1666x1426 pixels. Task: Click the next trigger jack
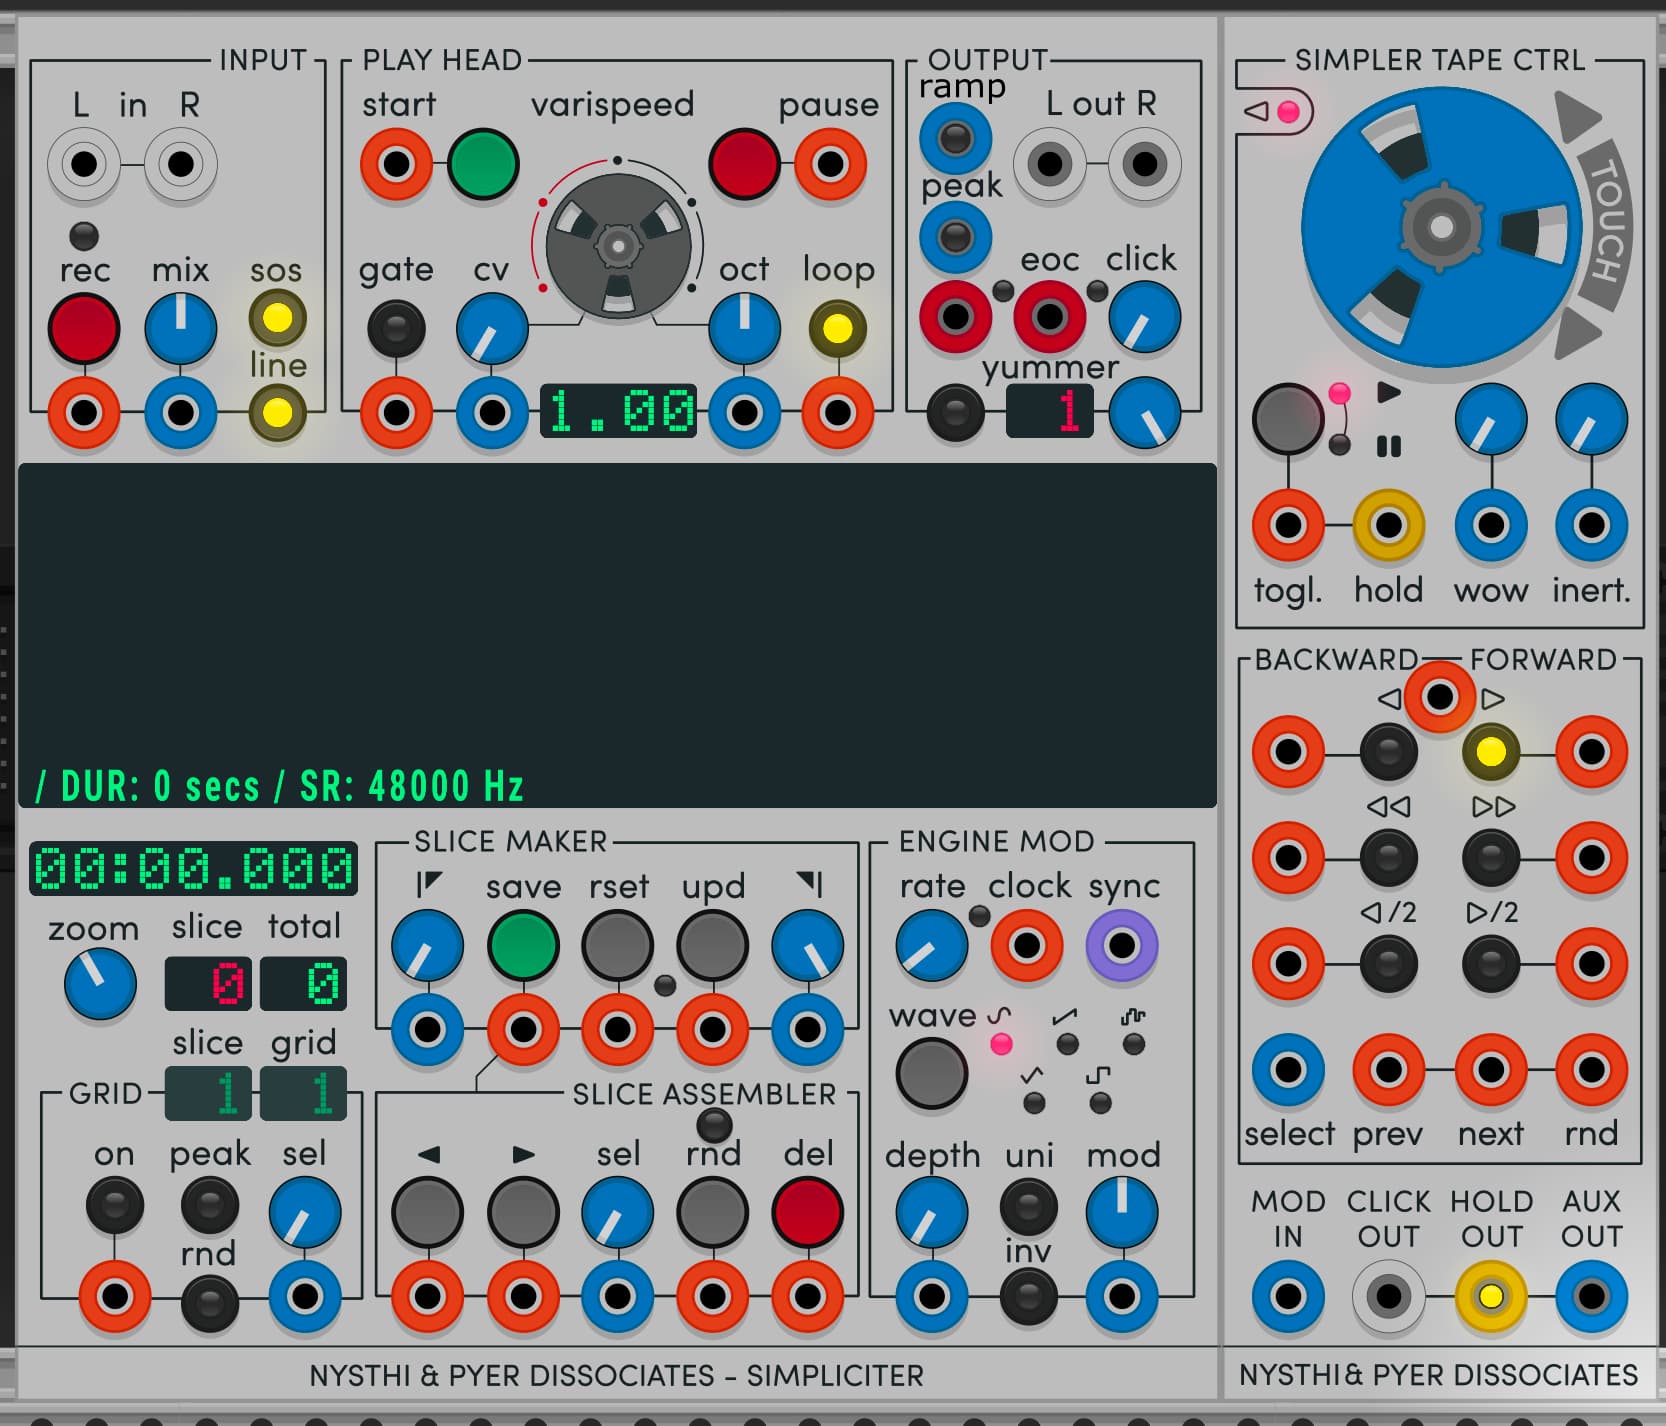(1491, 1070)
